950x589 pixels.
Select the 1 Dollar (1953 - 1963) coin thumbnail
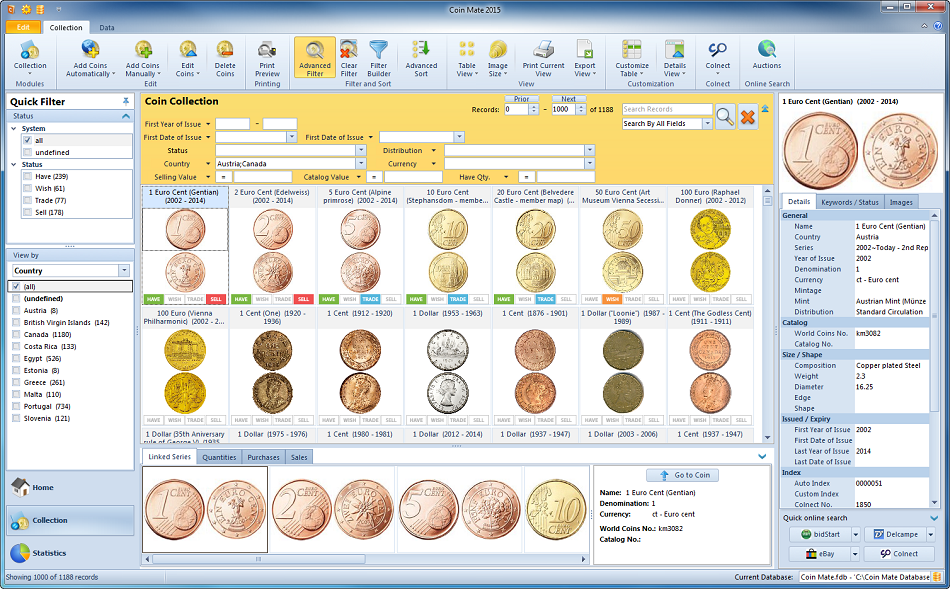click(x=447, y=367)
